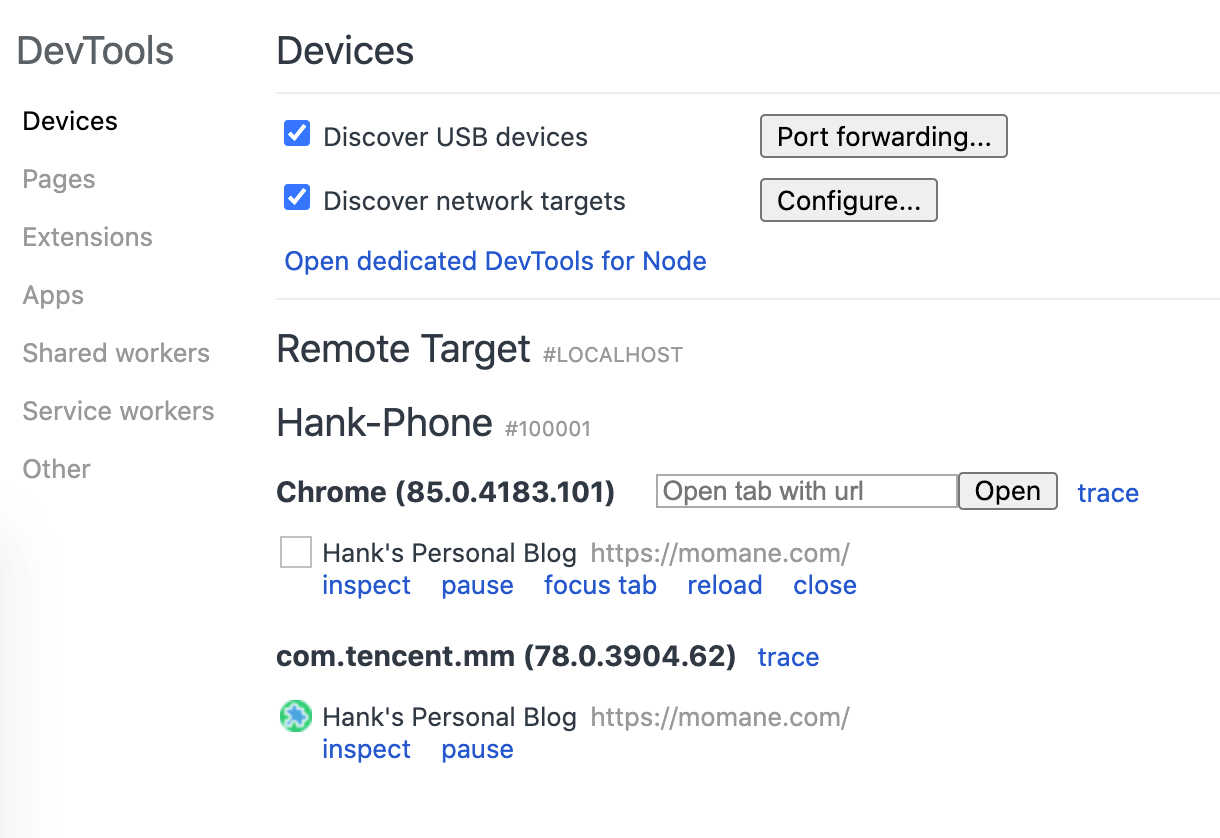Click the blank favicon under Chrome entry
Screen dimensions: 1220x838
296,552
